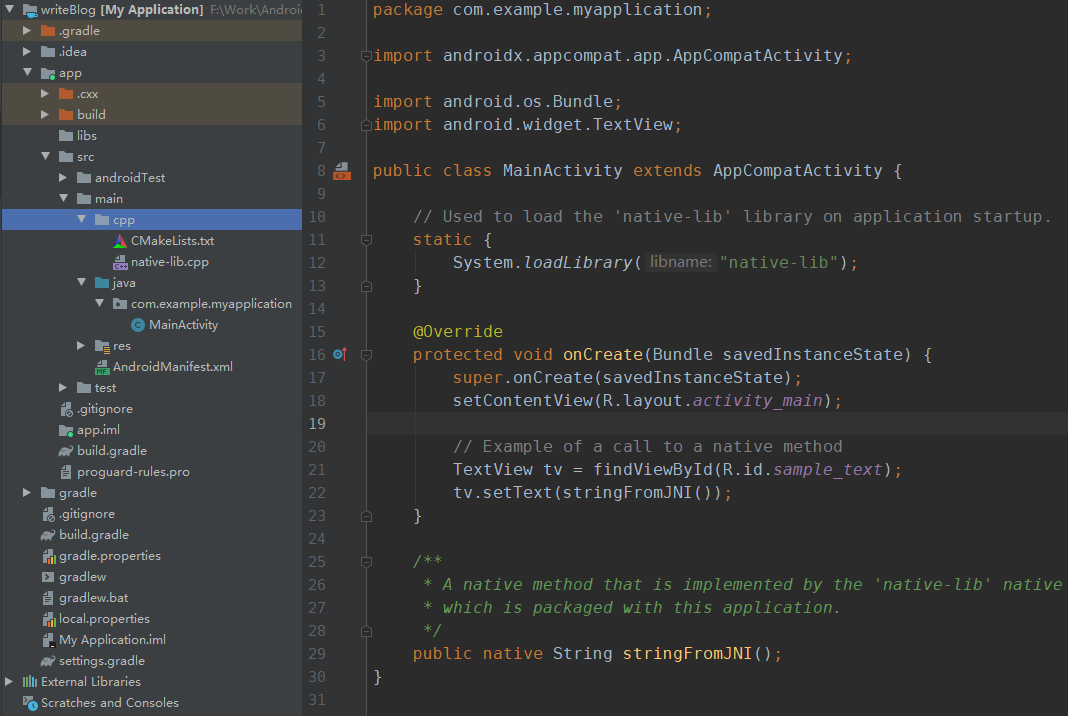Click the gradlew.bat file icon
Viewport: 1068px width, 716px height.
48,598
